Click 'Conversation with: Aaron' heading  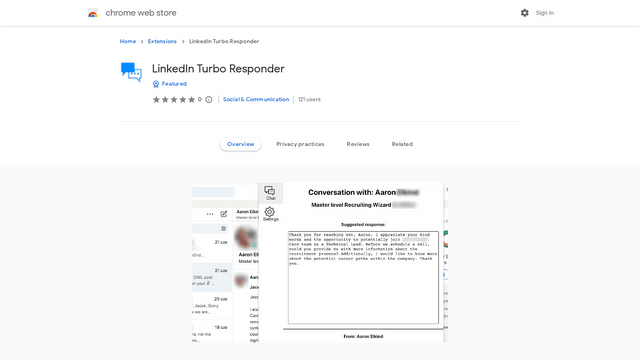pyautogui.click(x=352, y=192)
